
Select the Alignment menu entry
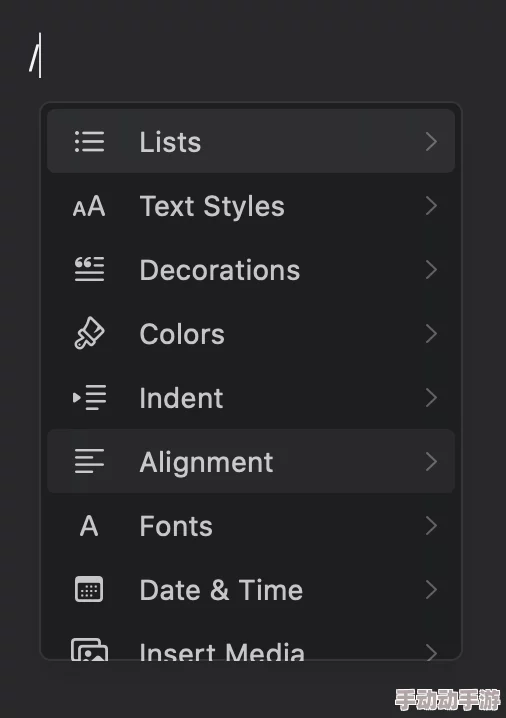(x=251, y=461)
